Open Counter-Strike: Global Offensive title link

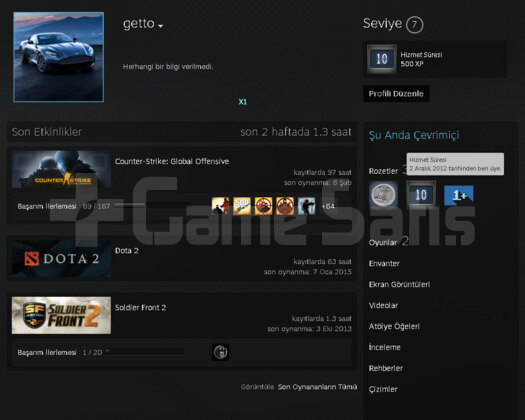pos(172,161)
